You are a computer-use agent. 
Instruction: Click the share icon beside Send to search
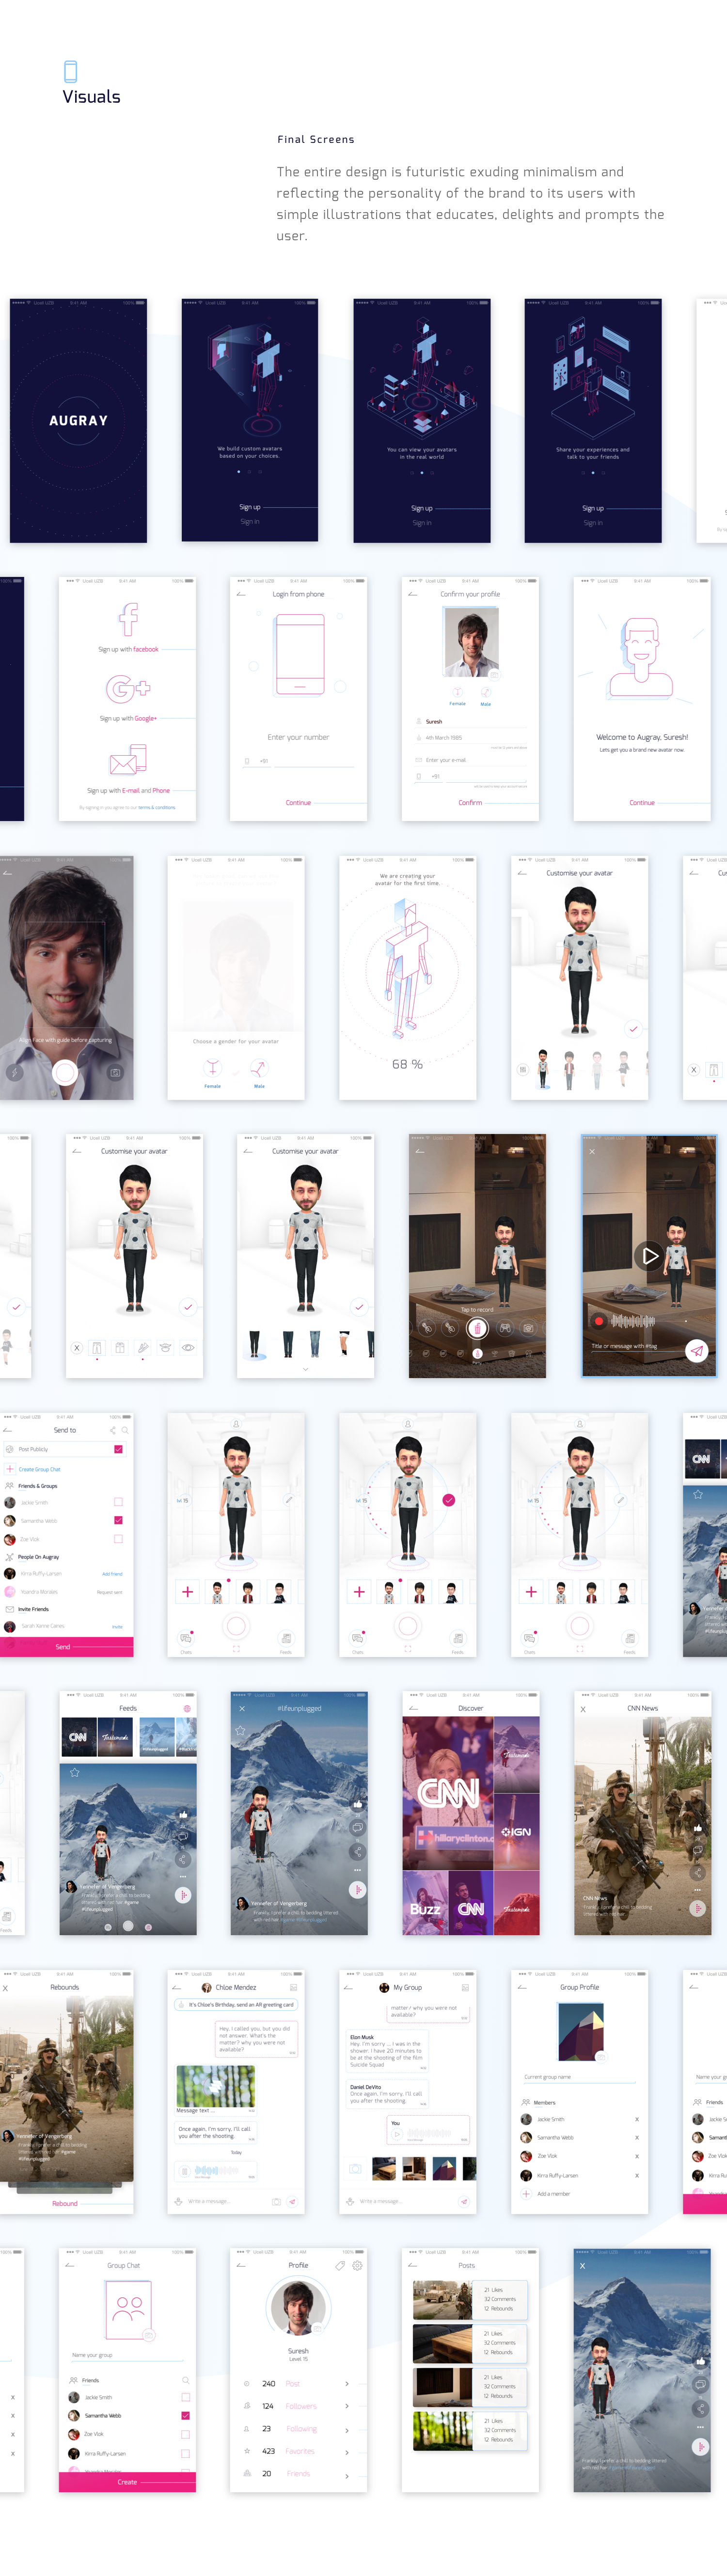tap(112, 1430)
